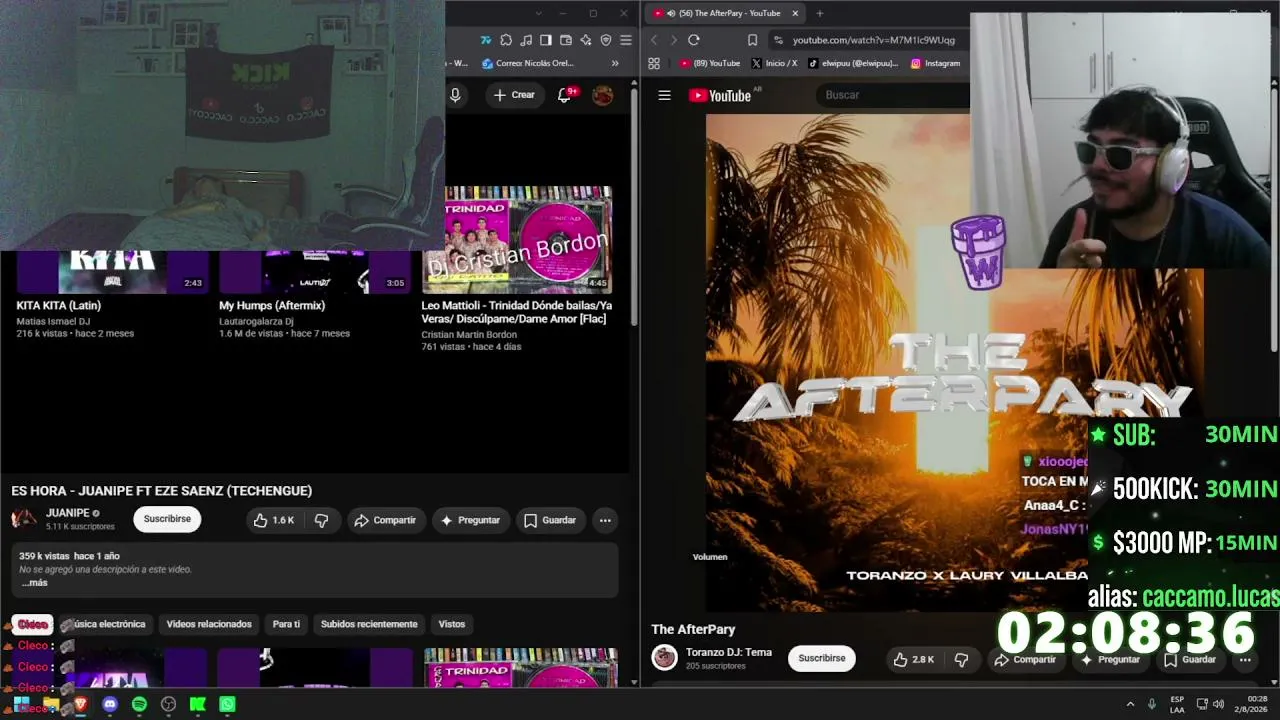Viewport: 1280px width, 720px height.
Task: Go to YouTube home via the logo
Action: 720,95
